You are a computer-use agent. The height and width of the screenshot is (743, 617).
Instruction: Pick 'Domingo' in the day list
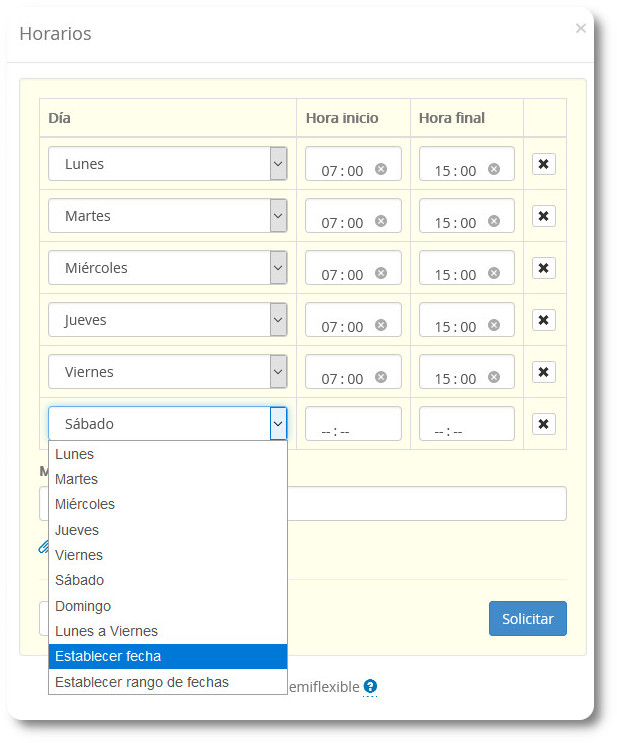click(x=167, y=606)
